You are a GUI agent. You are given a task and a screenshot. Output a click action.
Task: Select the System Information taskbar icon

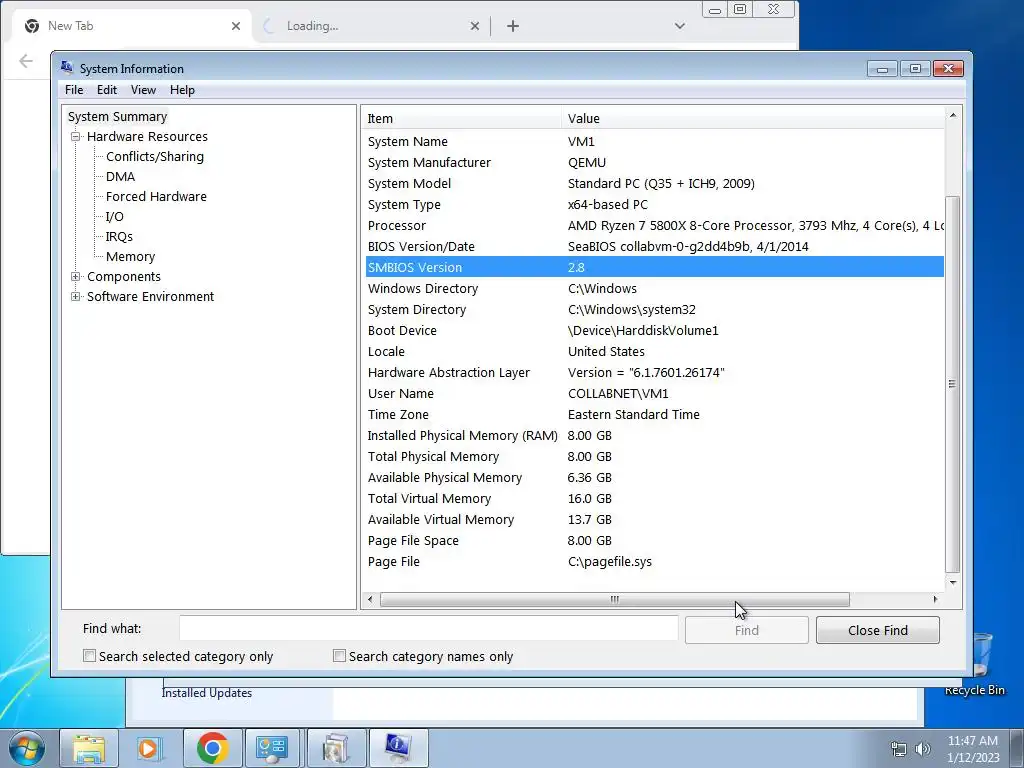398,748
